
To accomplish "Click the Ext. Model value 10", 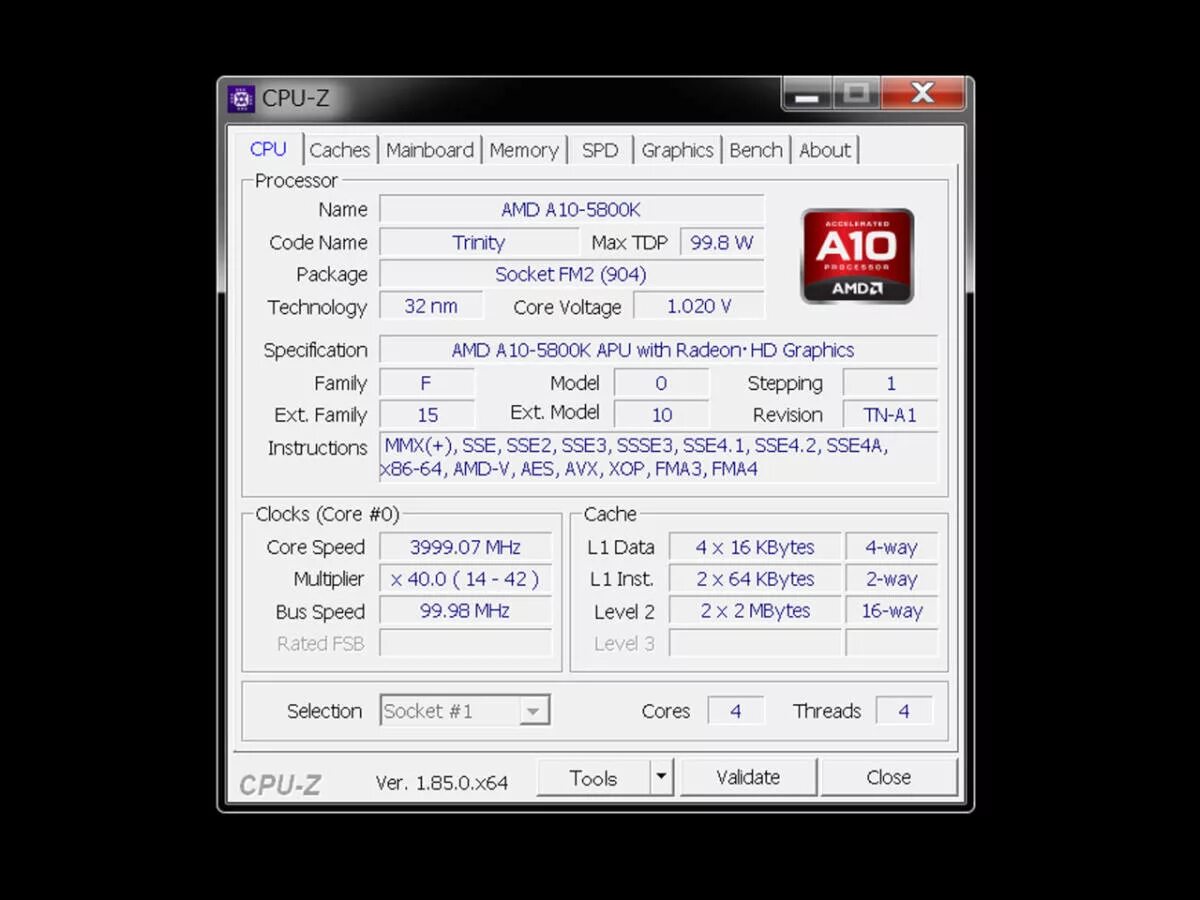I will [661, 415].
